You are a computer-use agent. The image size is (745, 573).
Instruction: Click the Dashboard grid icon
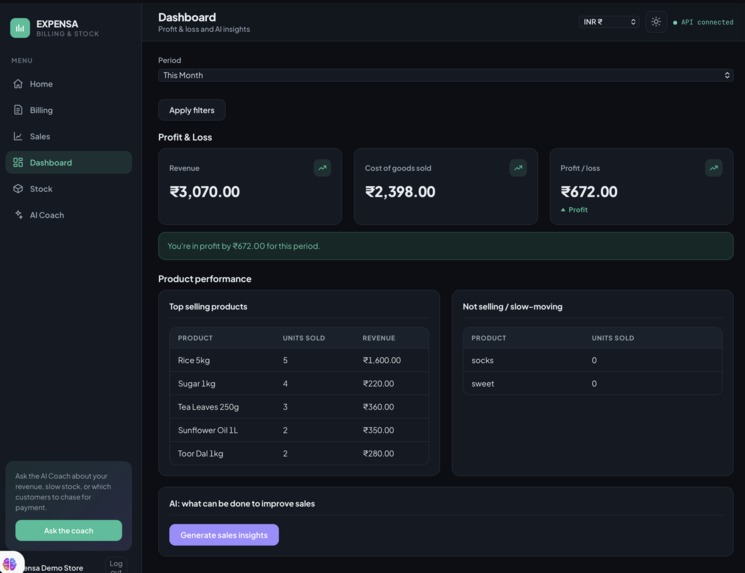[x=18, y=162]
